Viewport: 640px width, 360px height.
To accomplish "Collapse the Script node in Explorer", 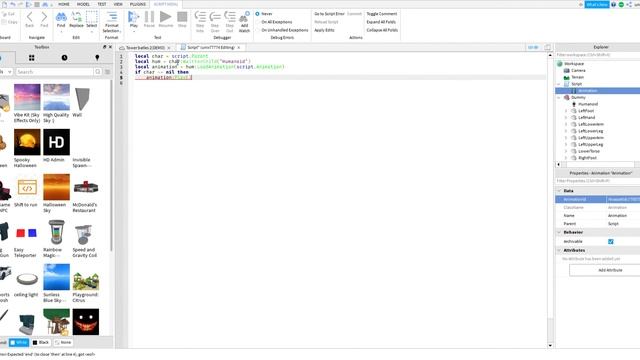I will 559,84.
